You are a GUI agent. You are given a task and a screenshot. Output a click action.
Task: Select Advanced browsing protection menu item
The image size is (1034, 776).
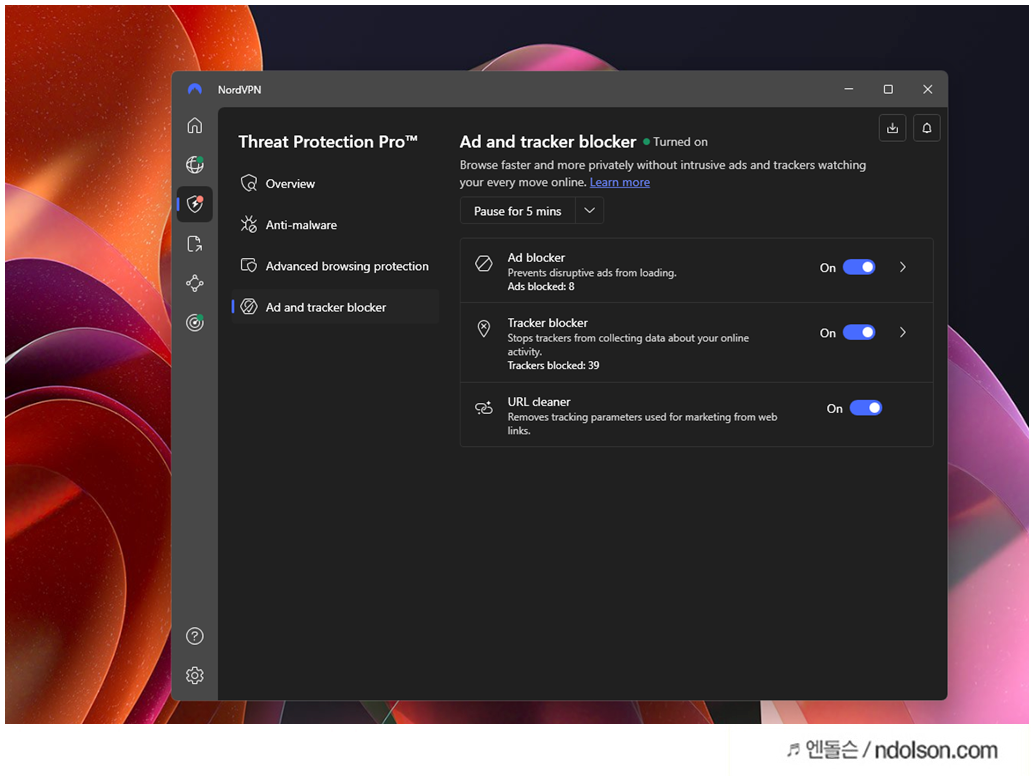point(335,266)
